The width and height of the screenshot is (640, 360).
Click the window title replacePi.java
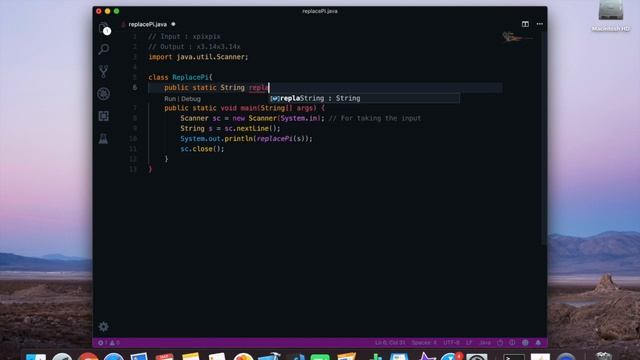(x=320, y=11)
